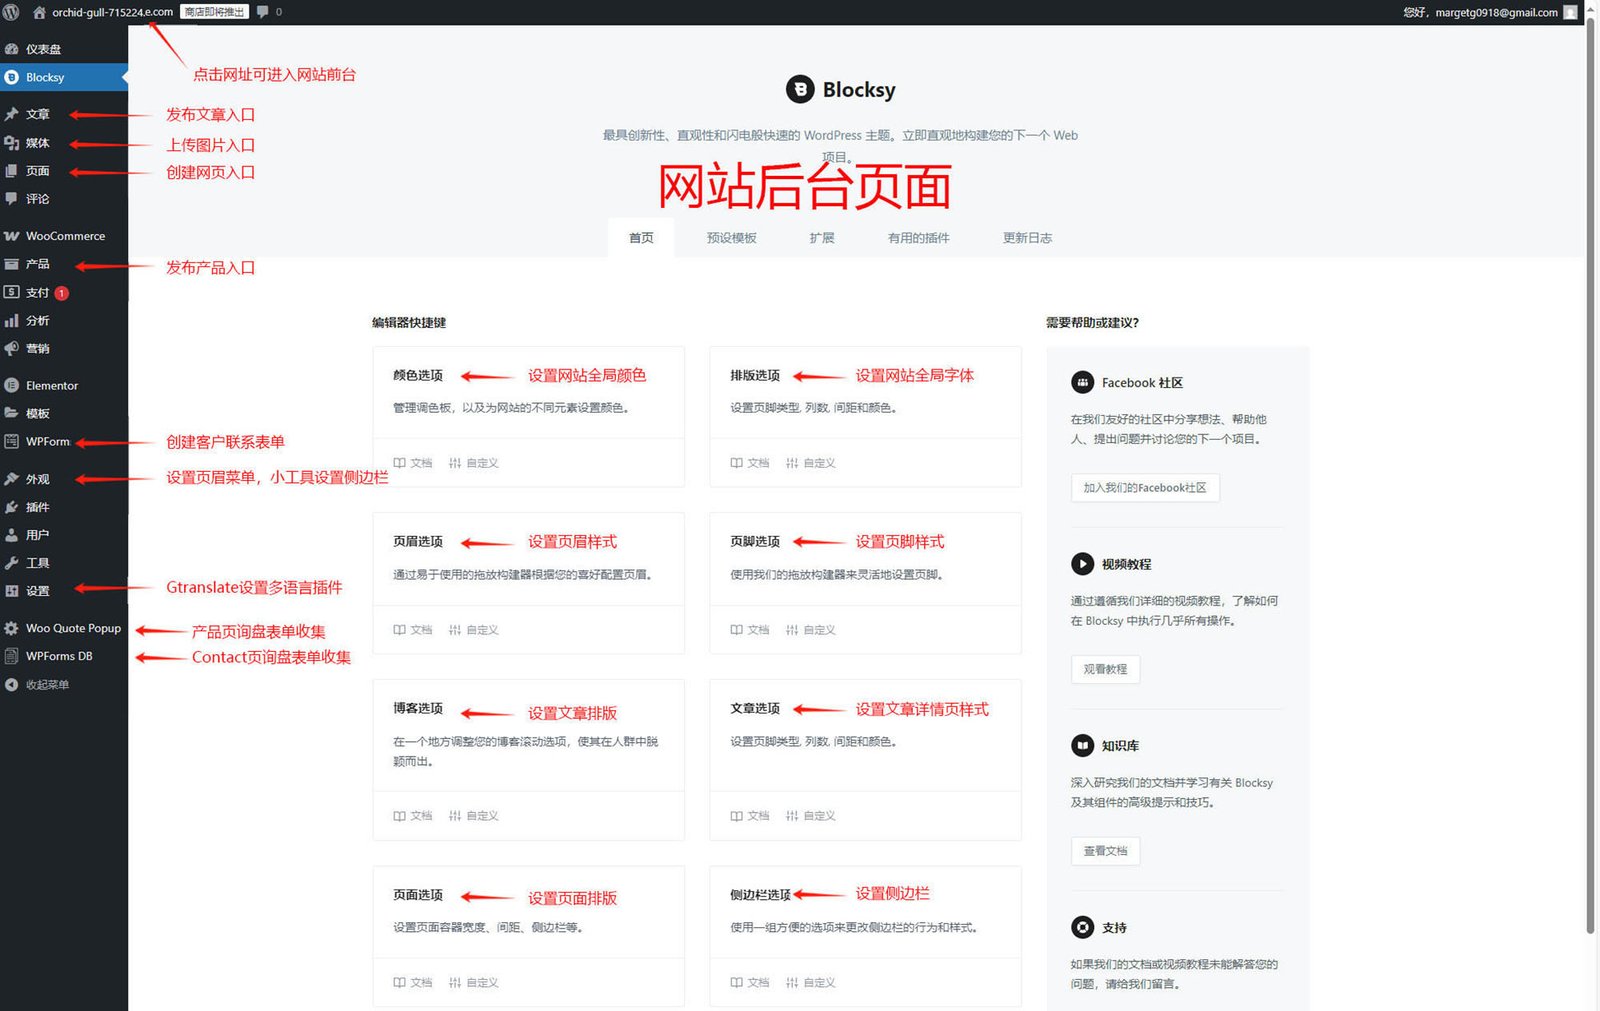Viewport: 1600px width, 1011px height.
Task: Click the 加入我们的Facebook社区 button
Action: [x=1144, y=488]
